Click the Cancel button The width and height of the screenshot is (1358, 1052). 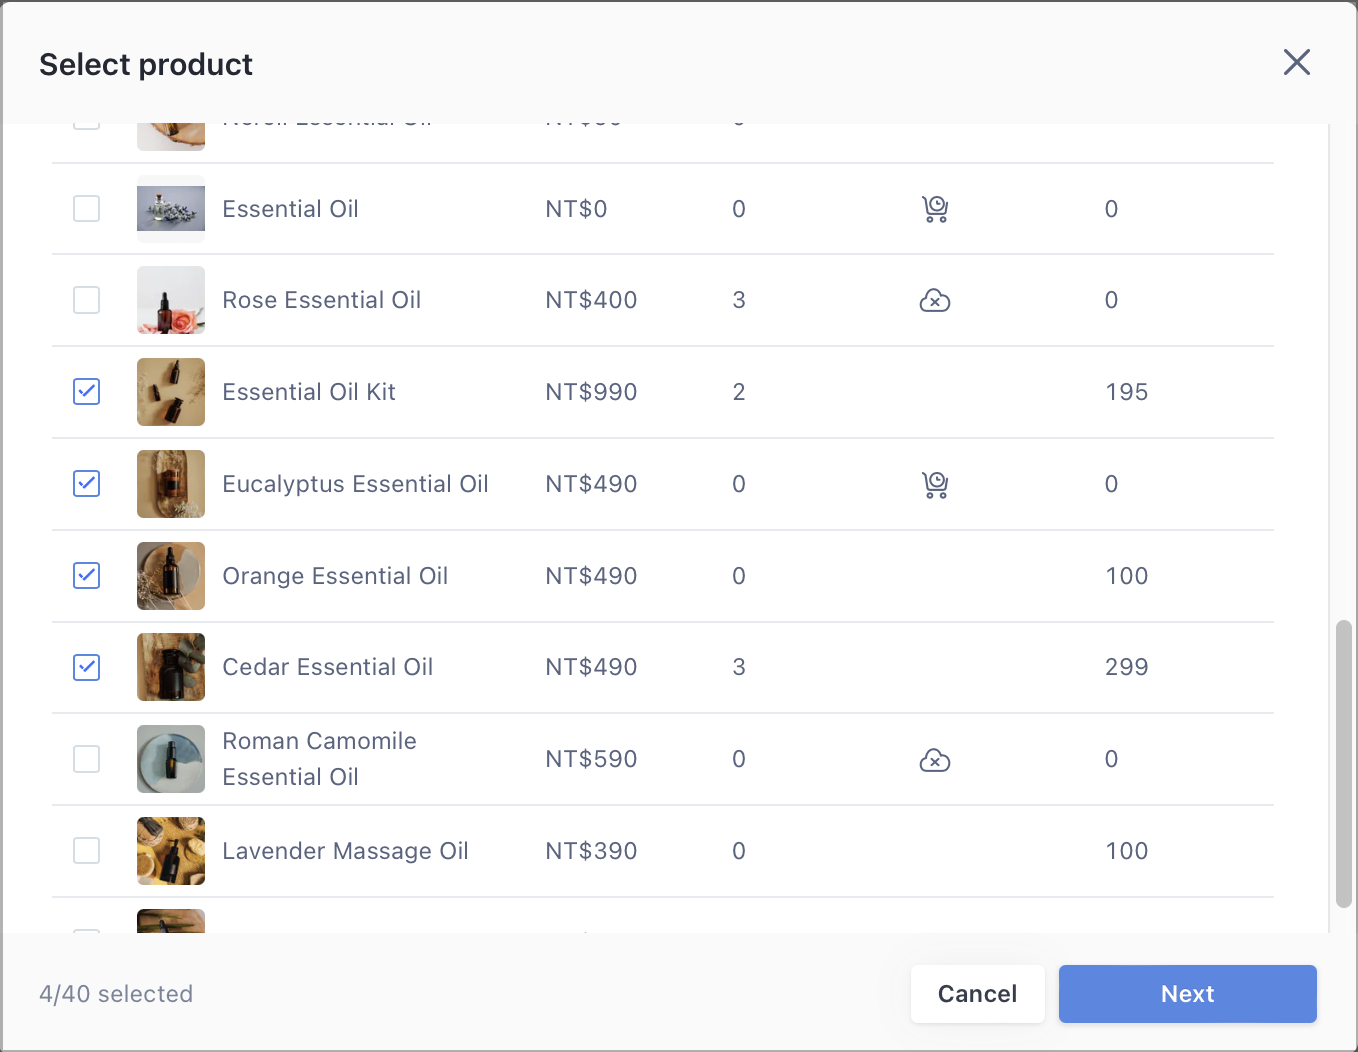[978, 994]
